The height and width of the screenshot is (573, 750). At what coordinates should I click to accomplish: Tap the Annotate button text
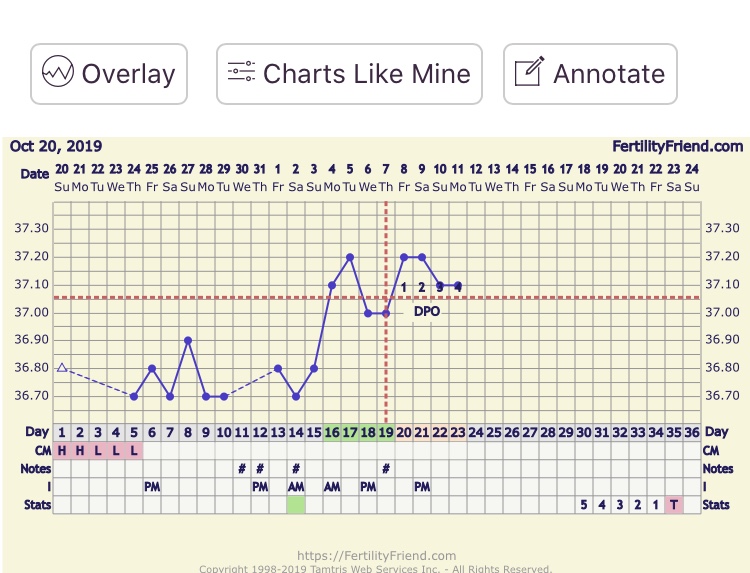point(608,74)
